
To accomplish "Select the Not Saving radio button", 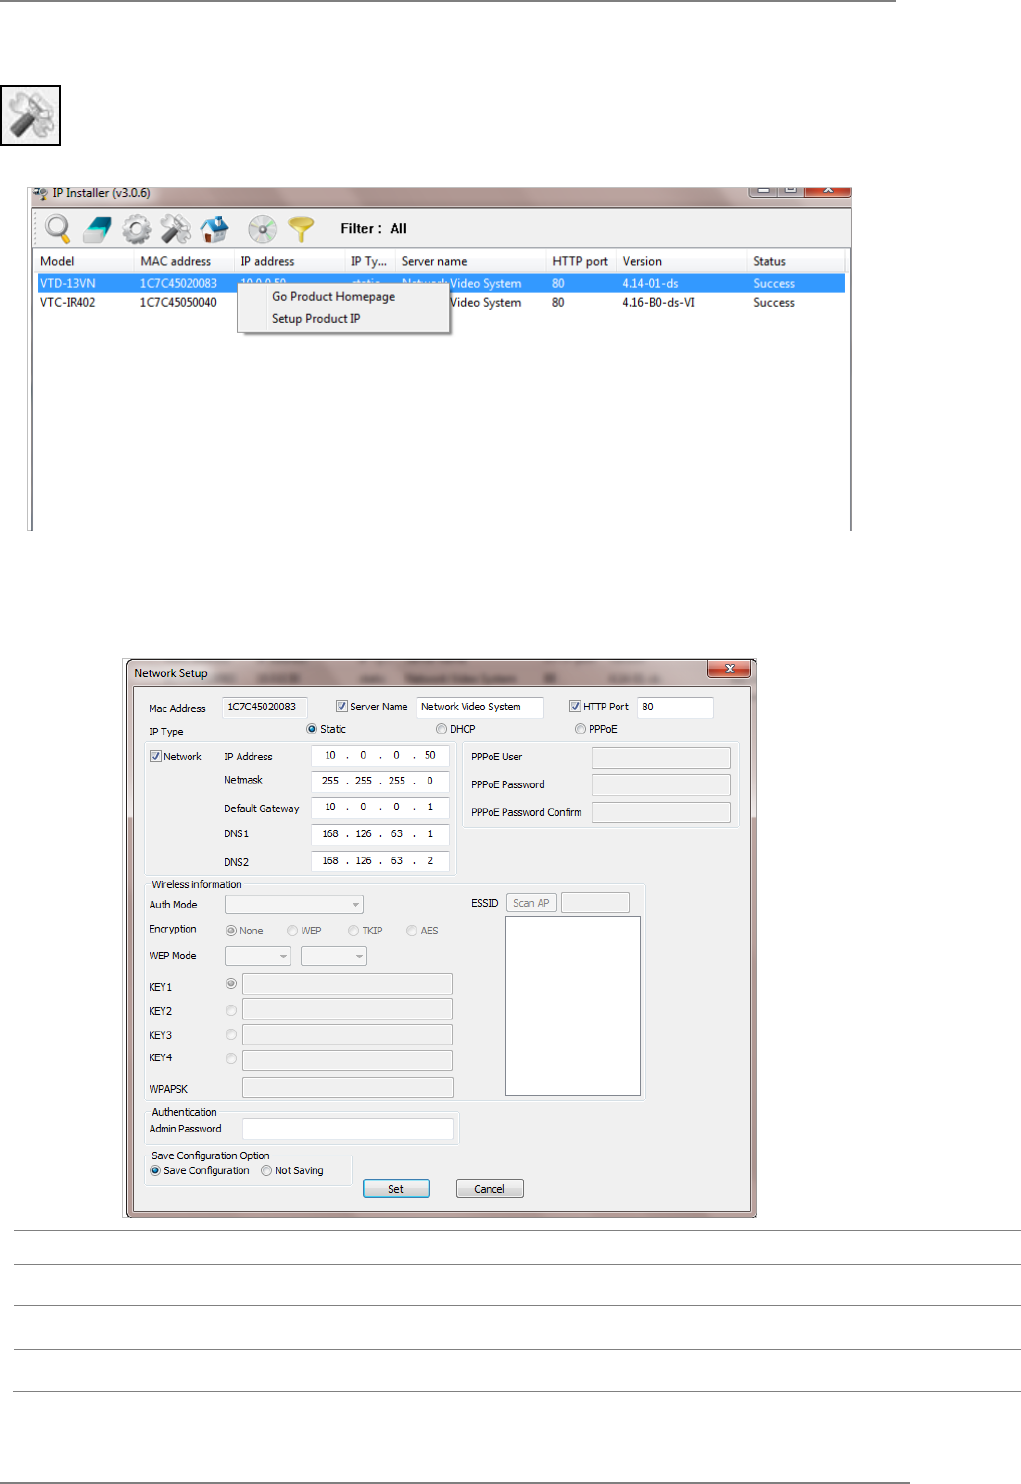I will tap(267, 1170).
